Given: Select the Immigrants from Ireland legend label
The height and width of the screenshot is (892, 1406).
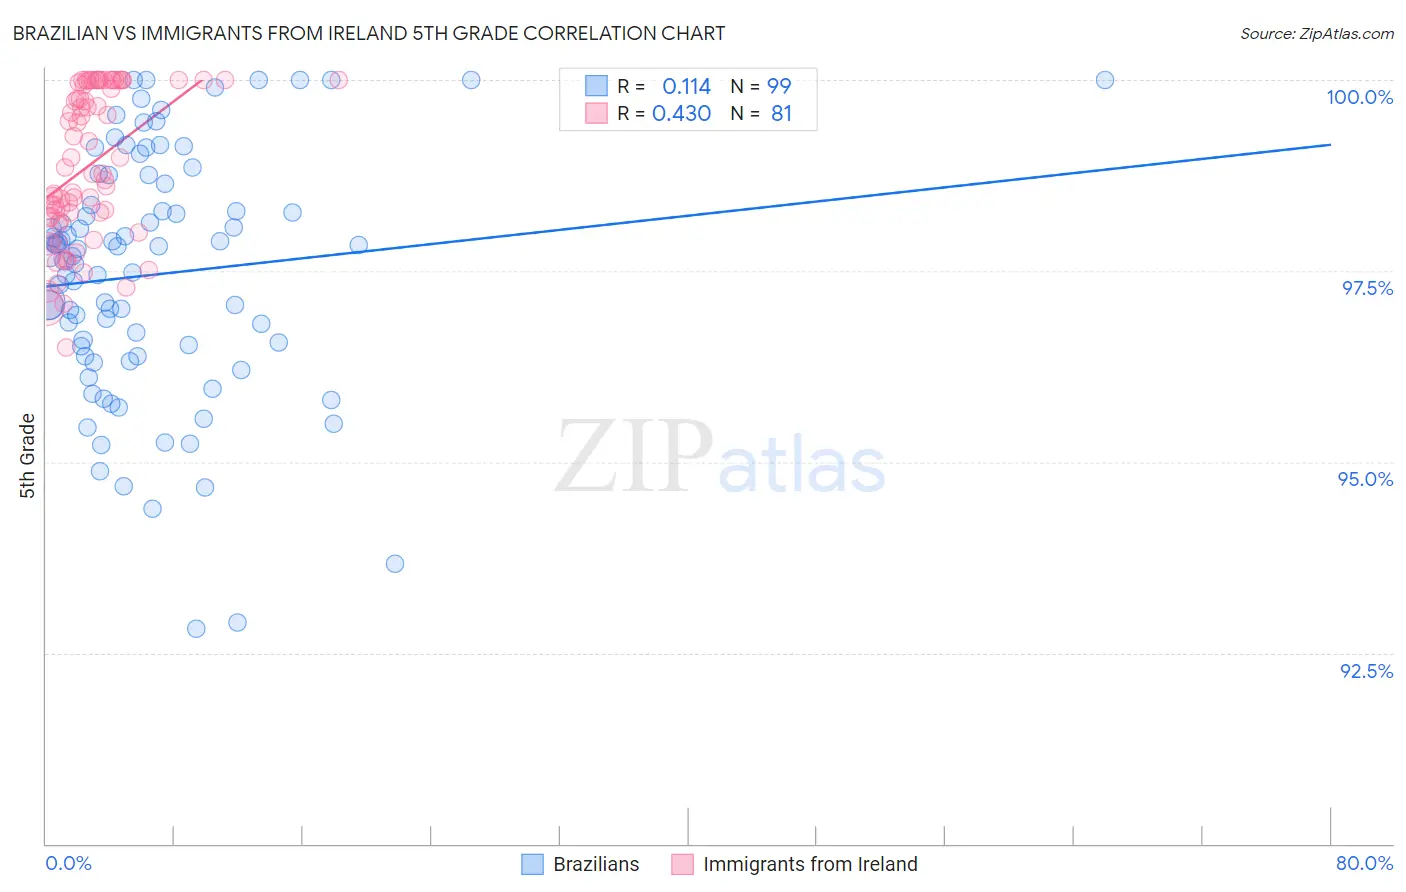Looking at the screenshot, I should (x=810, y=864).
